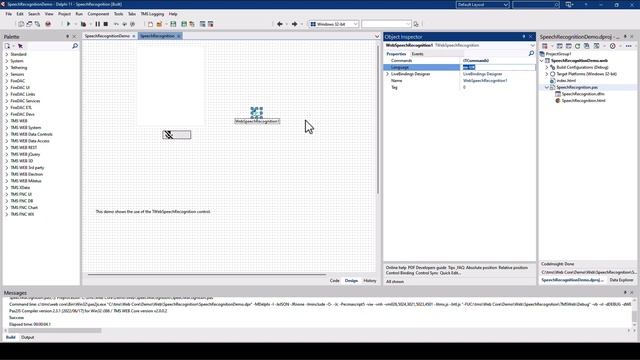
Task: Edit the Language property value field
Action: pyautogui.click(x=498, y=67)
